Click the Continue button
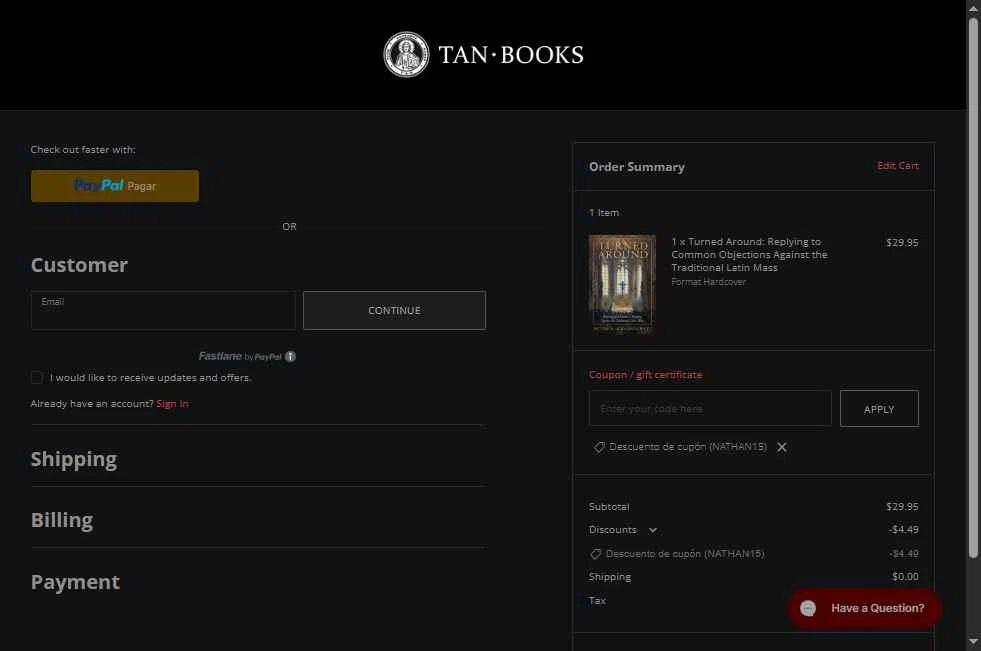 click(x=394, y=310)
